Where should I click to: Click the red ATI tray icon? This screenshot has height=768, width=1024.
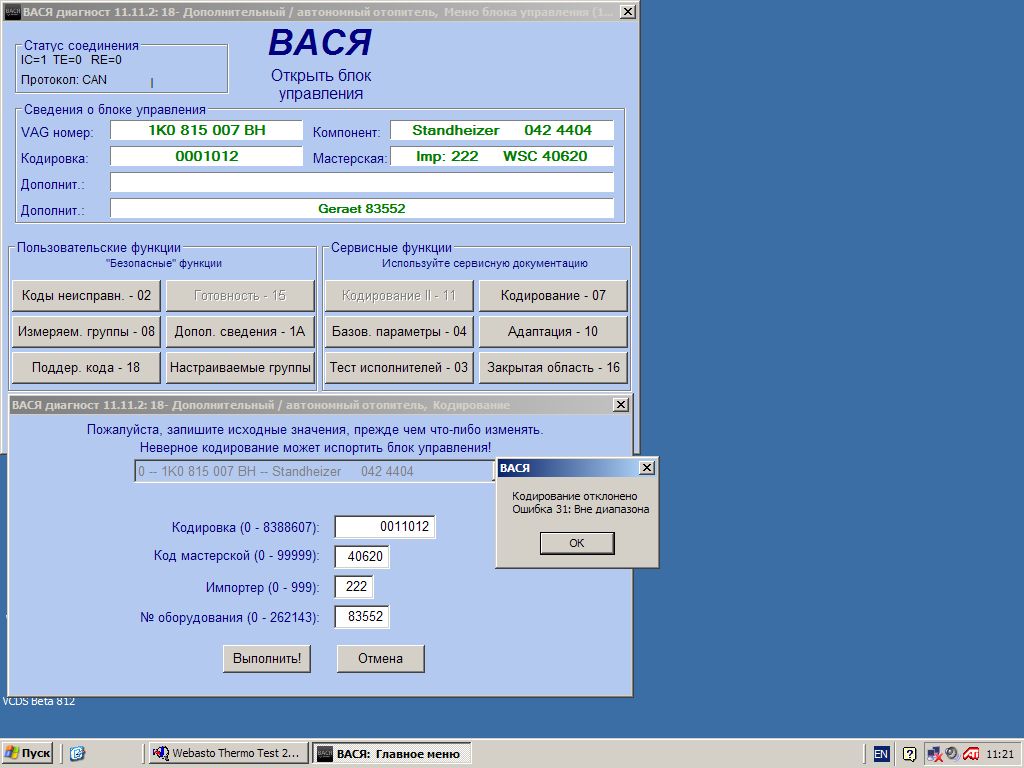pyautogui.click(x=969, y=754)
